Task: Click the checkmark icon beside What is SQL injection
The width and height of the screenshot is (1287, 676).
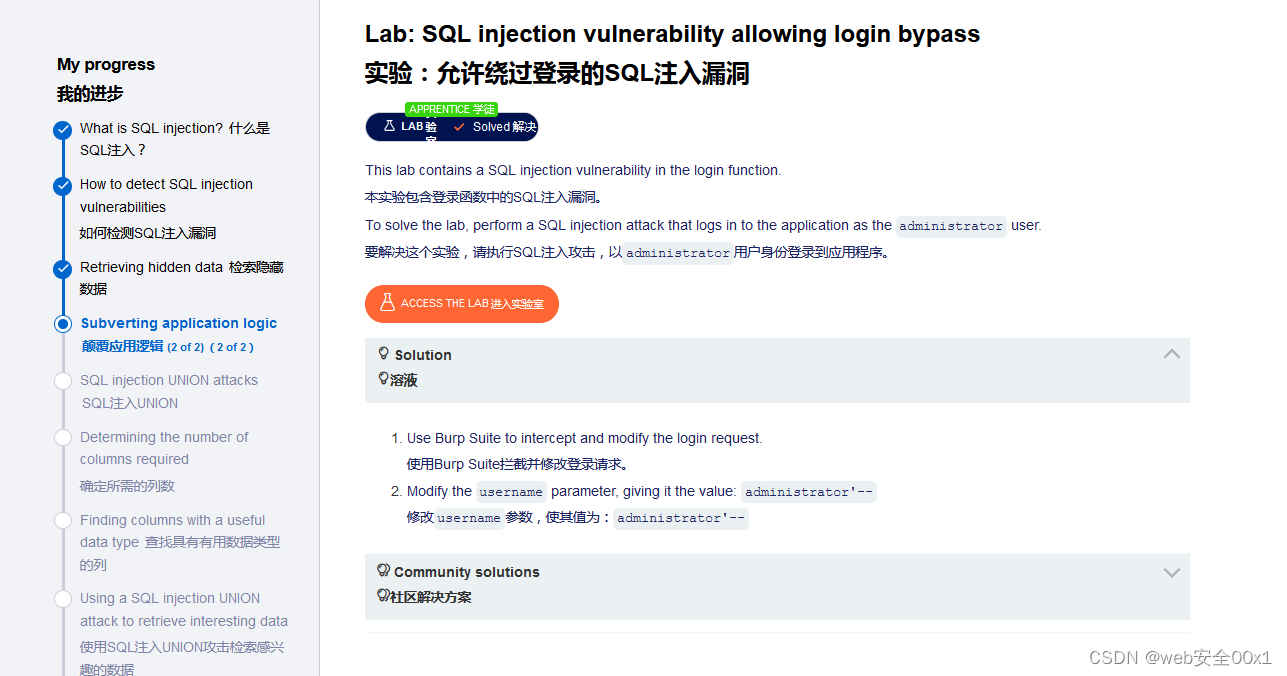Action: coord(62,129)
